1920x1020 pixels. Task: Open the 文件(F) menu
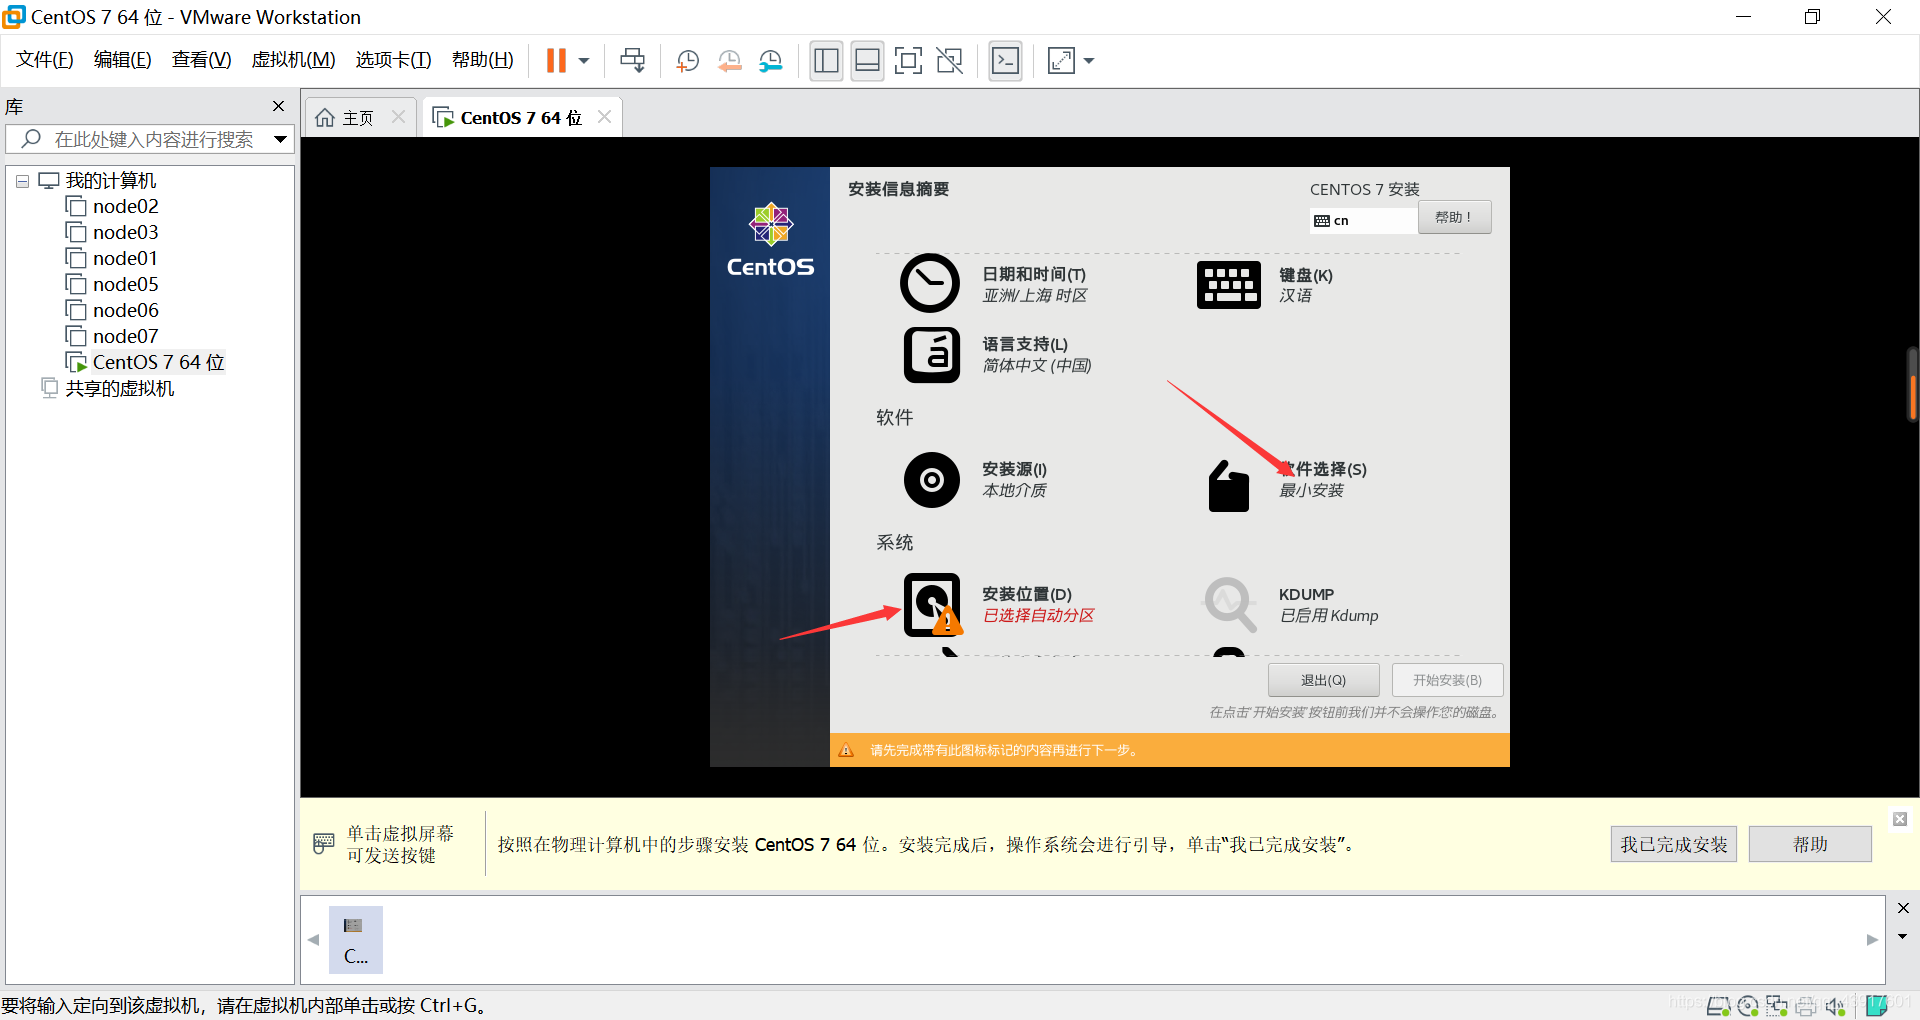click(45, 60)
